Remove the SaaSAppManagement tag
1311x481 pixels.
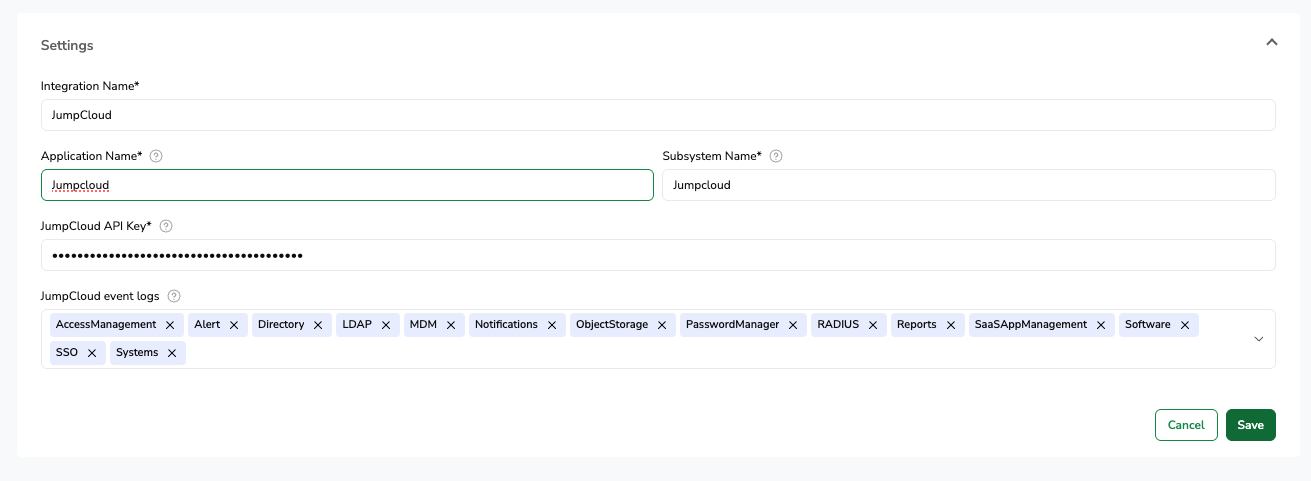coord(1101,325)
